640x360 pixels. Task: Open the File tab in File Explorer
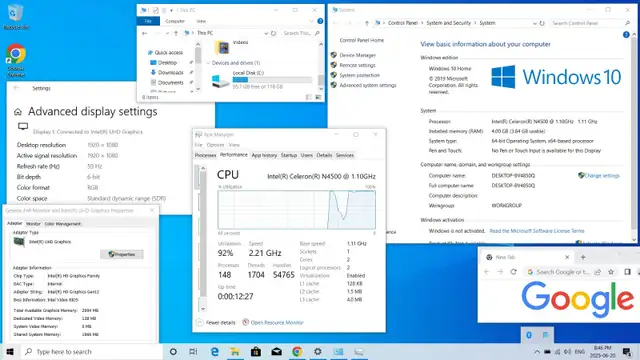coord(148,21)
